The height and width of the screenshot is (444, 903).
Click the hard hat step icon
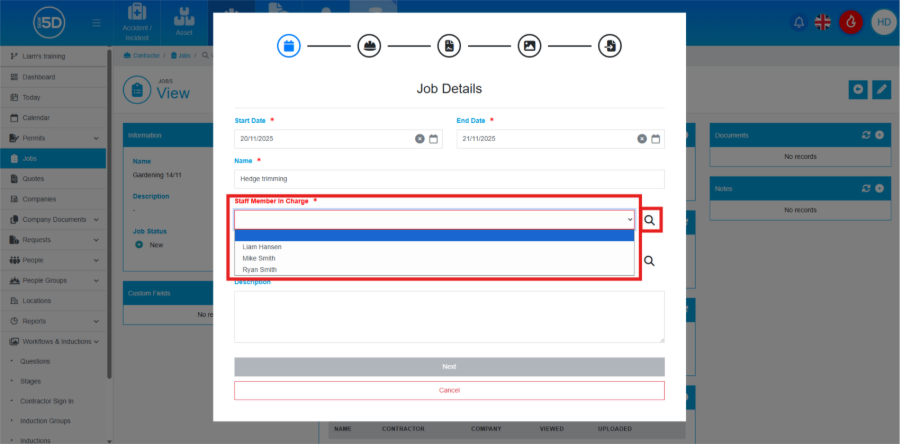click(369, 46)
